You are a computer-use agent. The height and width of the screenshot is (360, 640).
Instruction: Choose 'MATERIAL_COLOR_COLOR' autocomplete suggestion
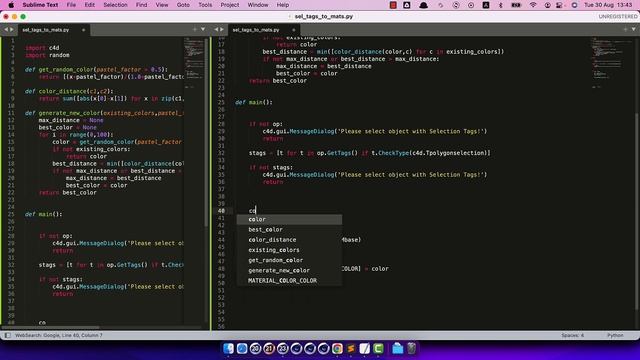click(x=289, y=281)
